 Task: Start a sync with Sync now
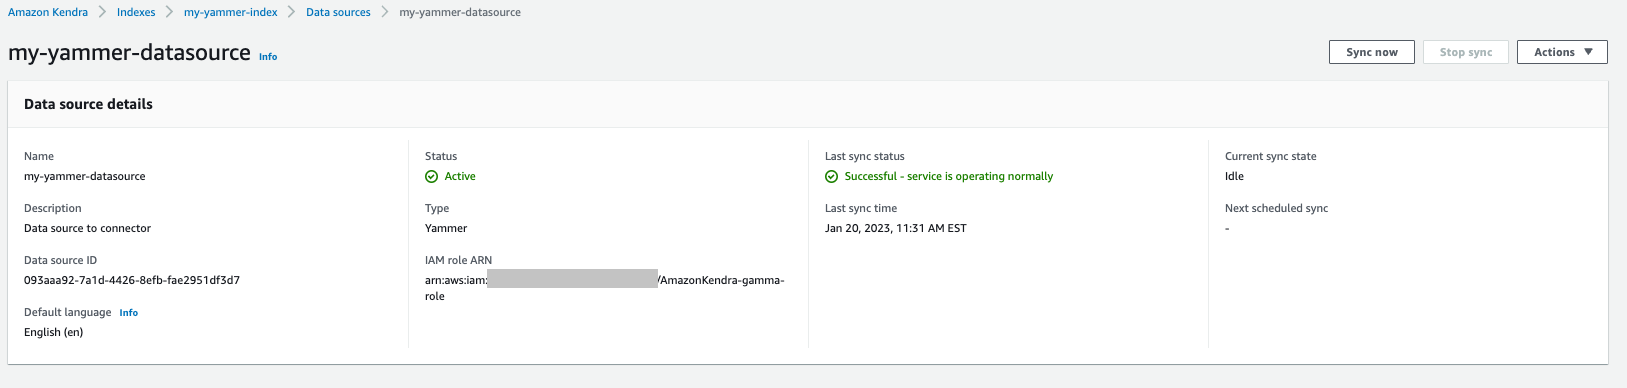pyautogui.click(x=1372, y=52)
